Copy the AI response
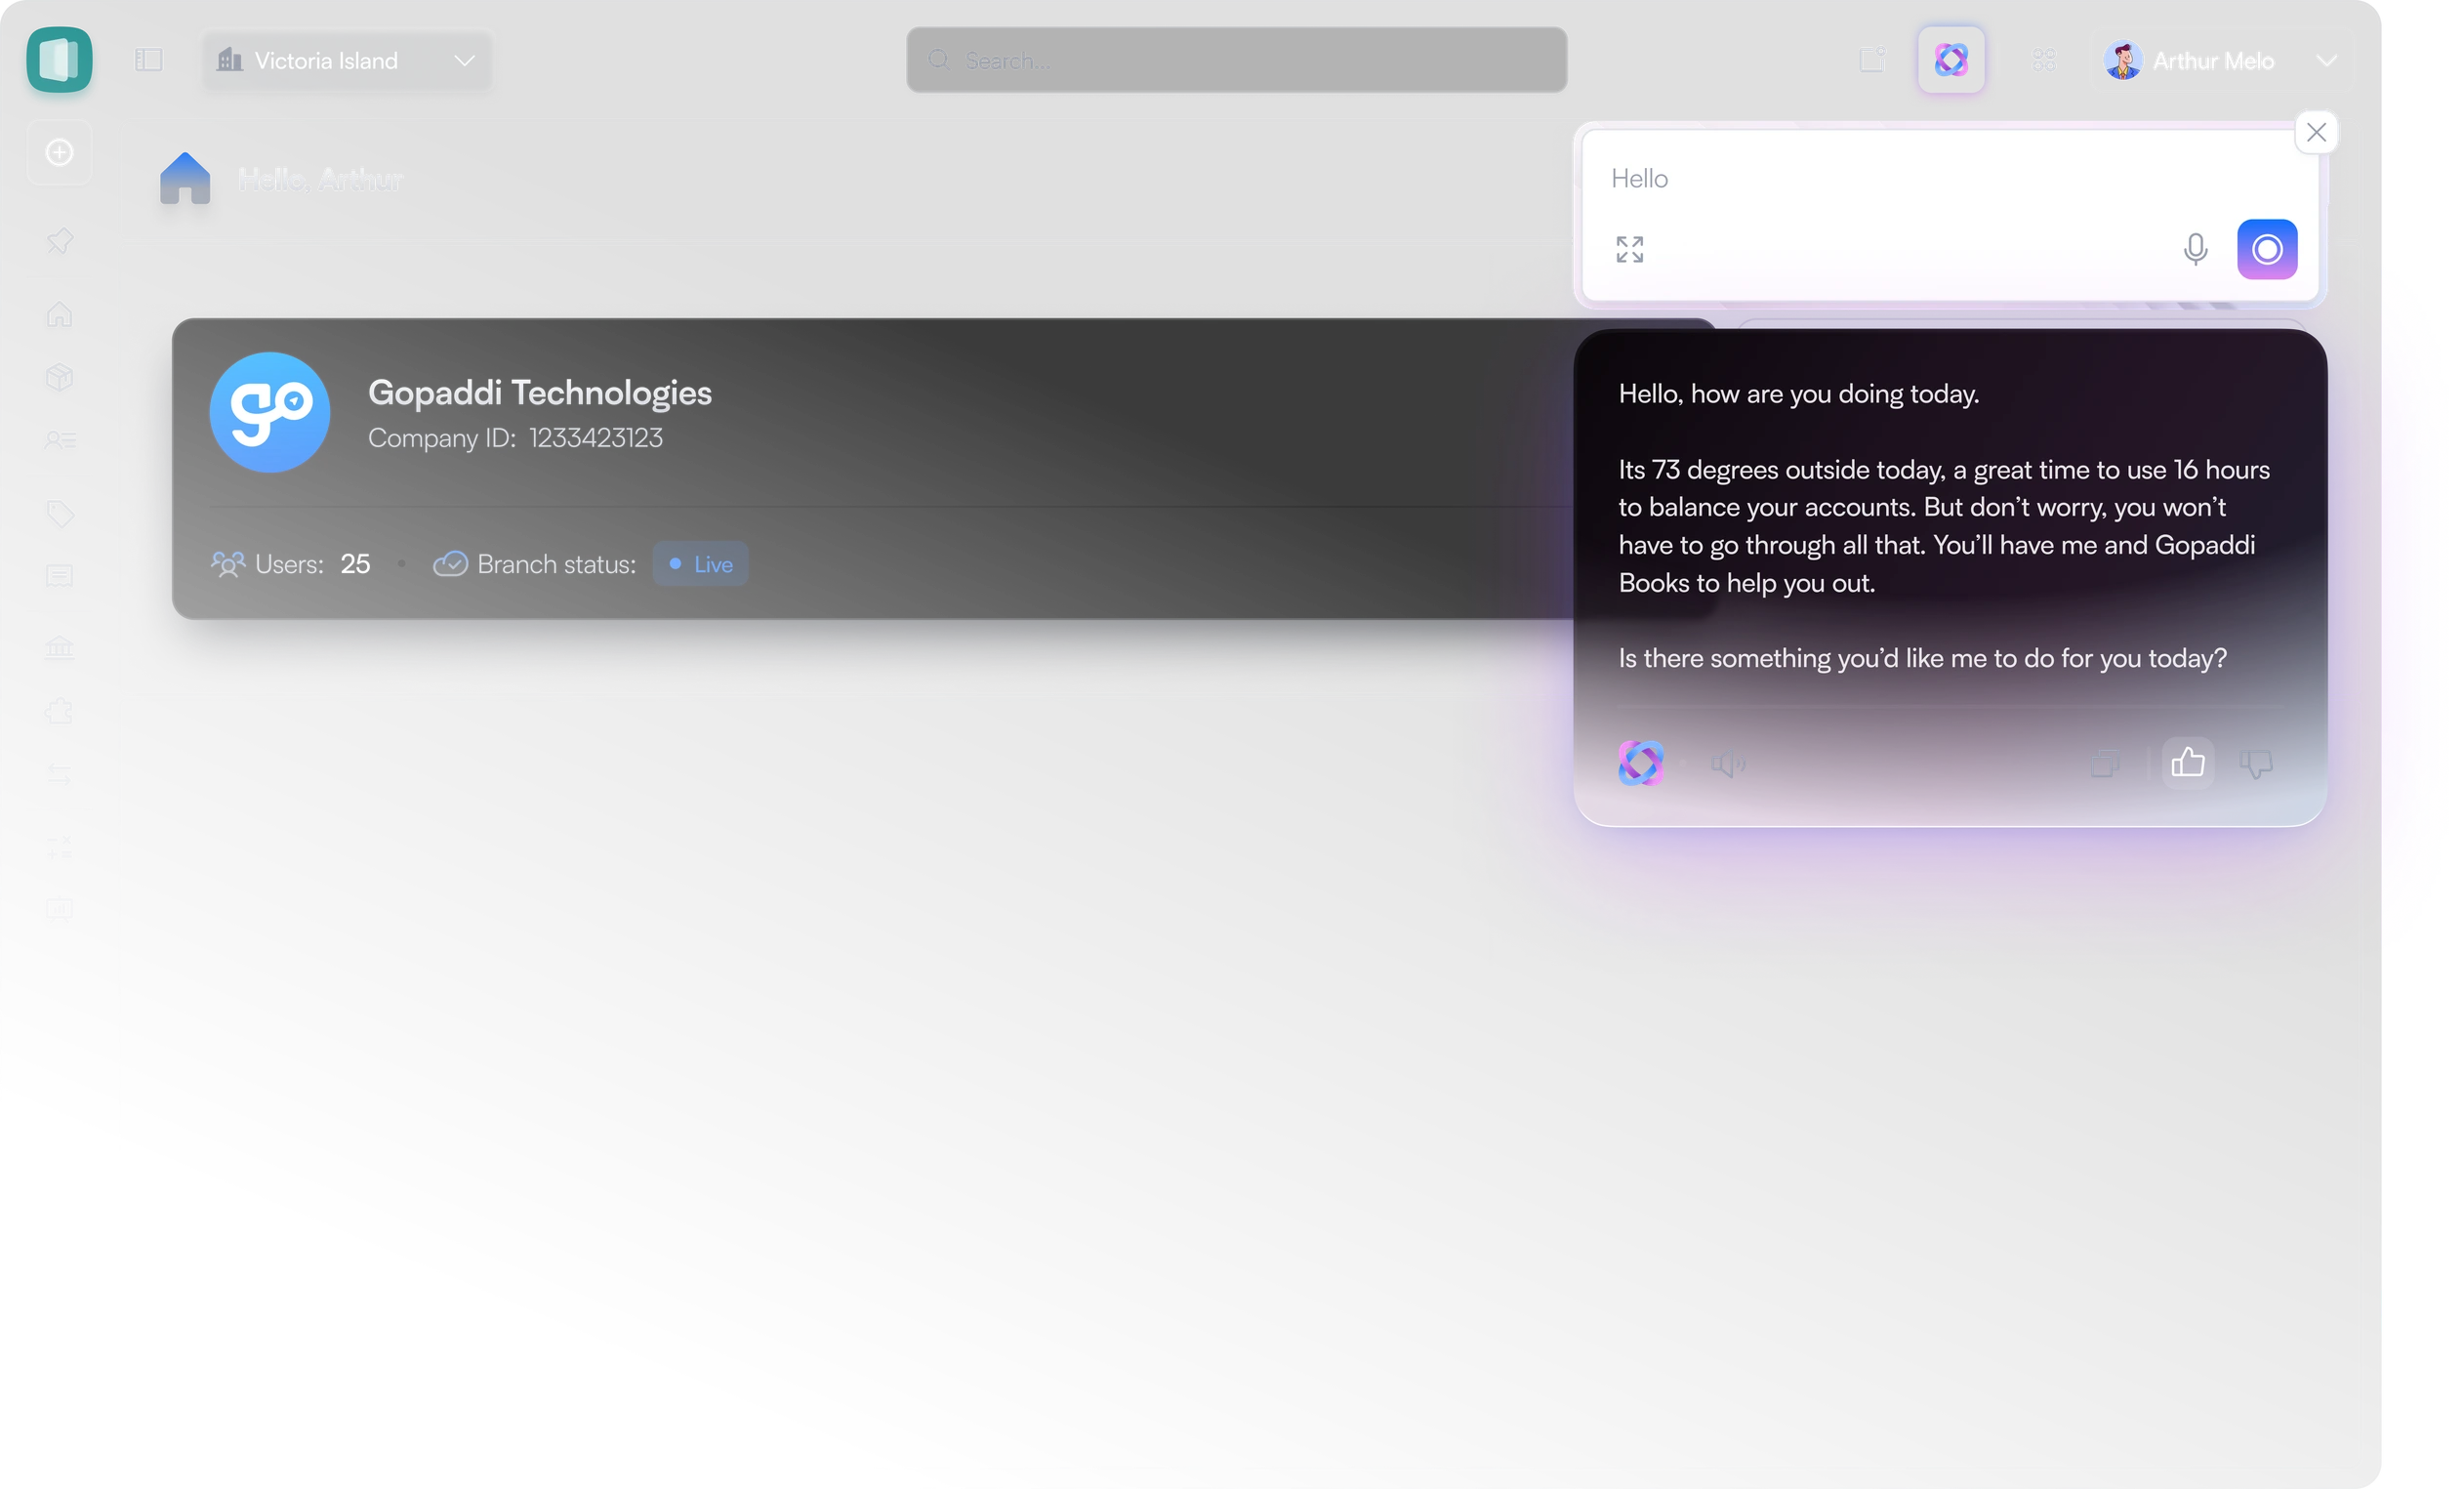This screenshot has height=1489, width=2464. tap(2105, 764)
